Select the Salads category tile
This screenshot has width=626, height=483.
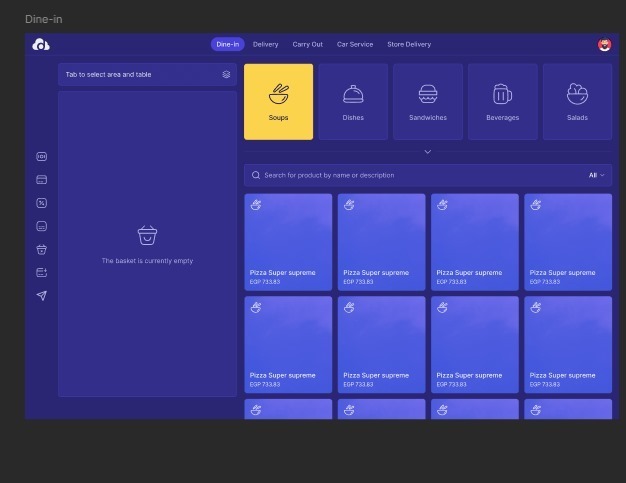577,102
